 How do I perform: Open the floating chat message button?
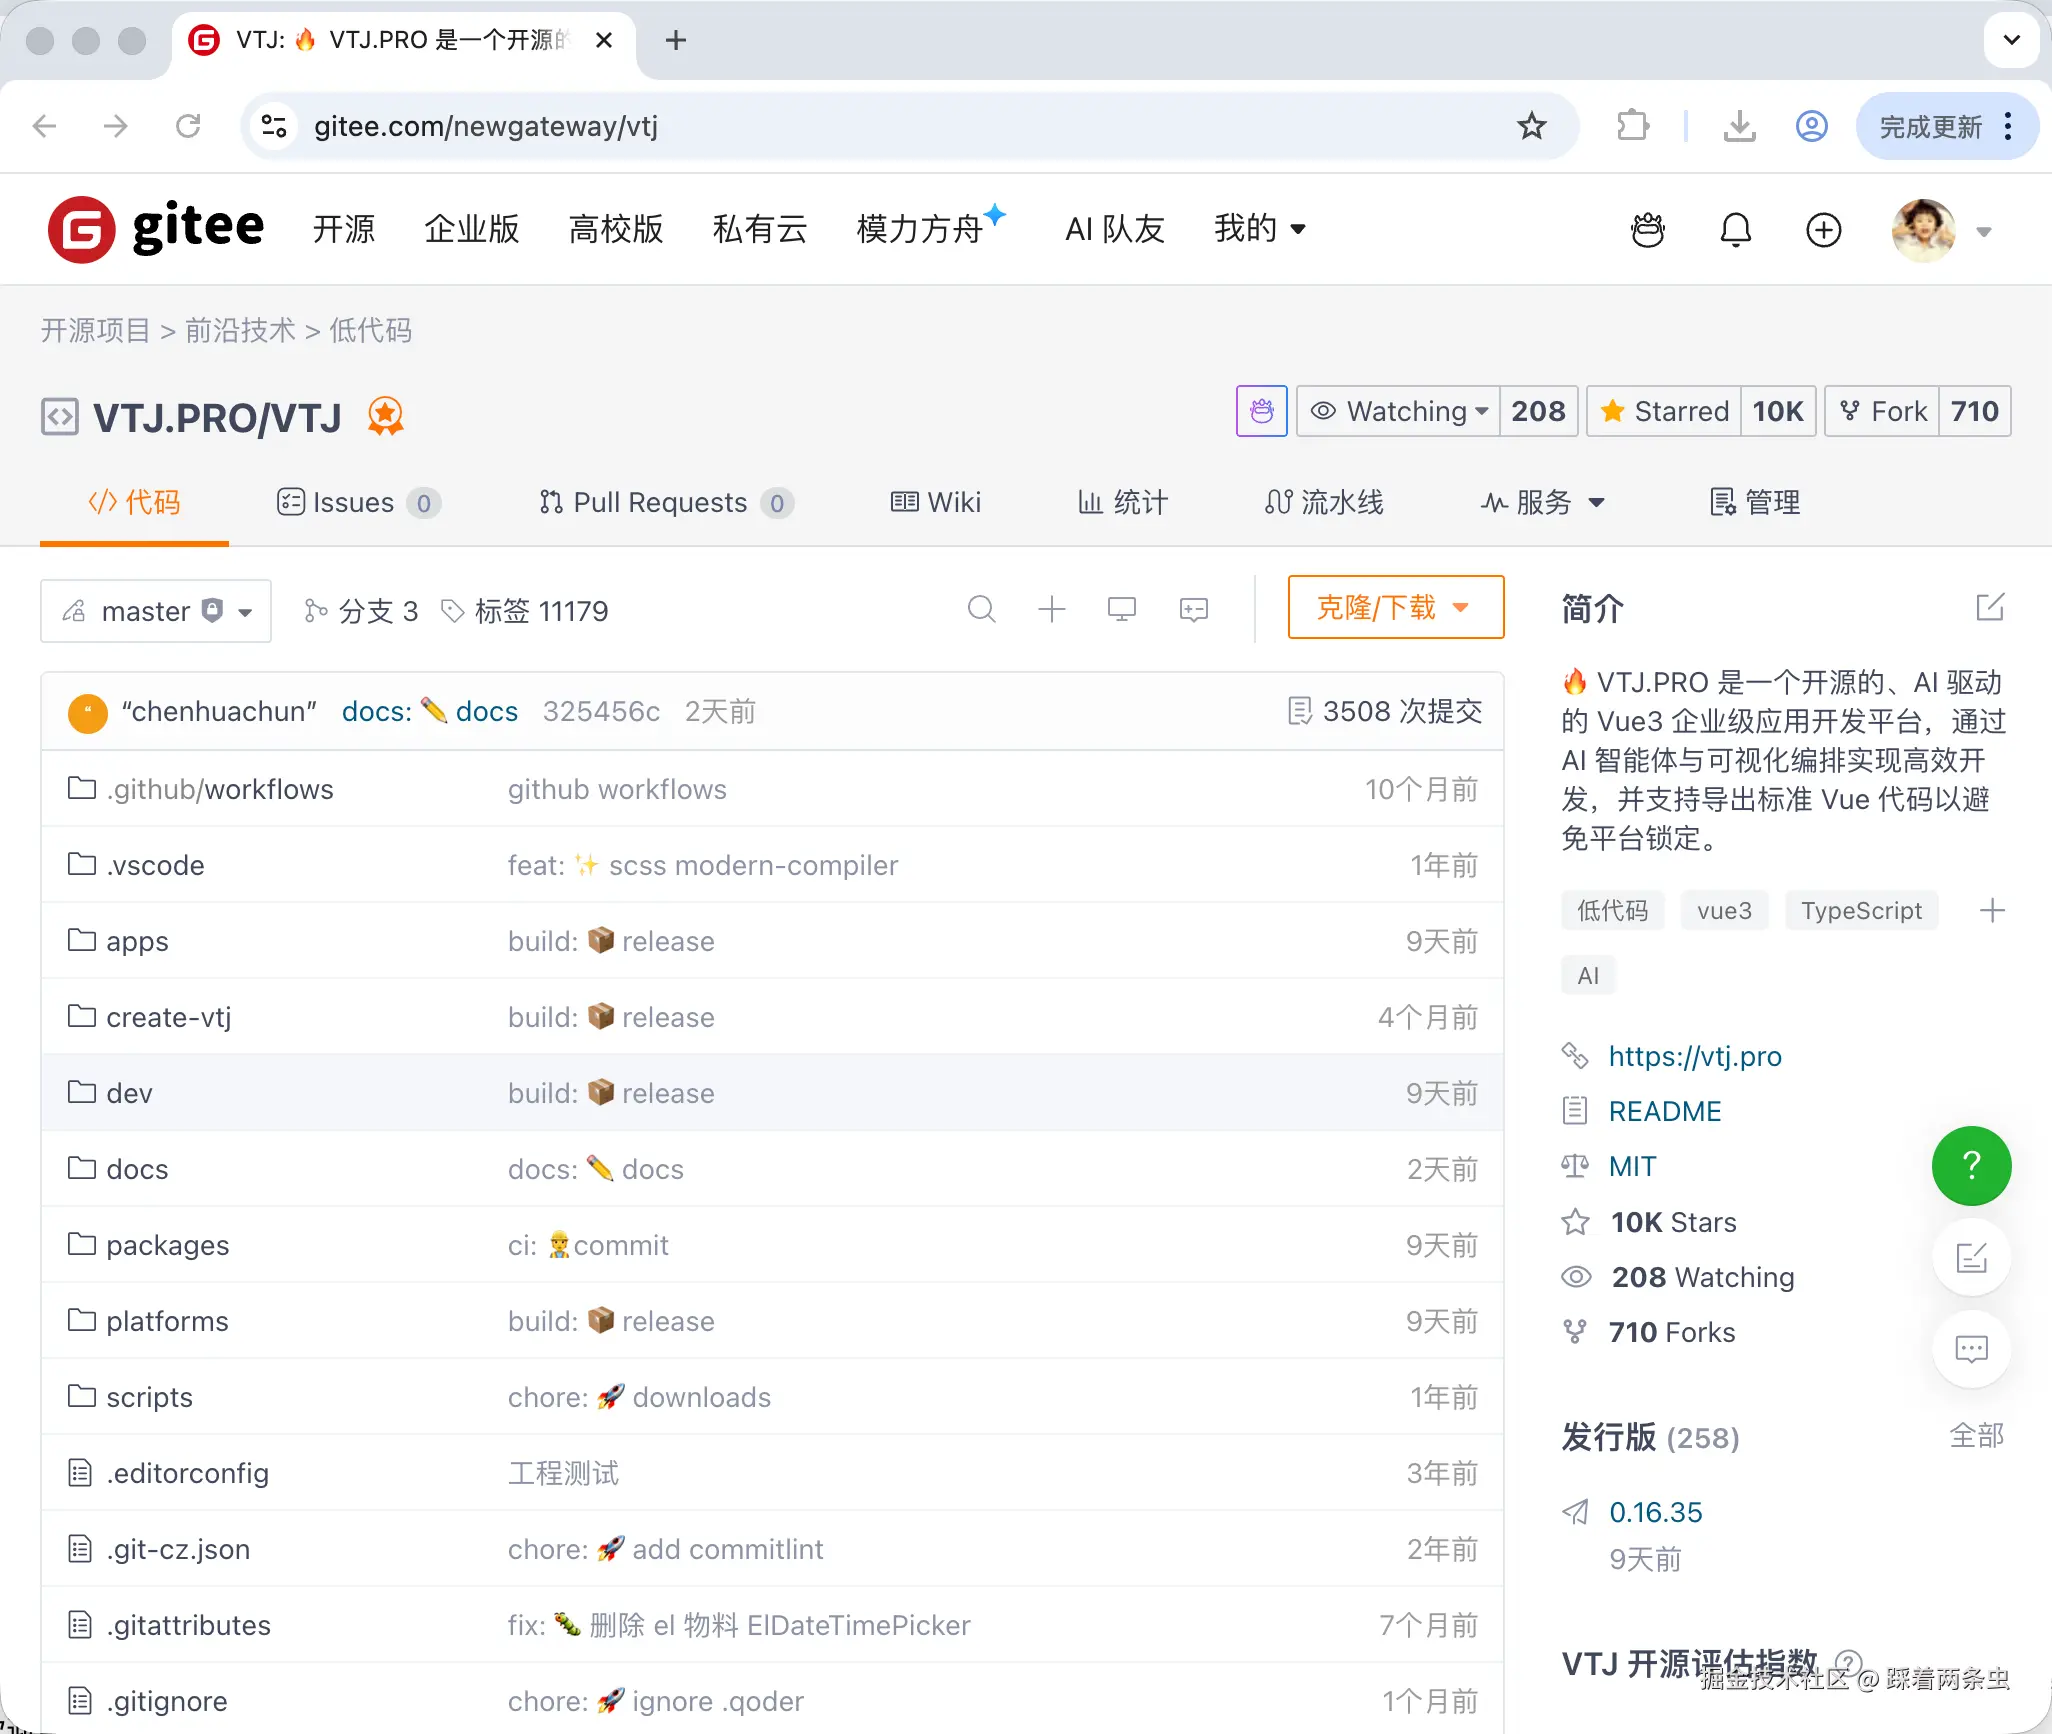[x=1971, y=1349]
